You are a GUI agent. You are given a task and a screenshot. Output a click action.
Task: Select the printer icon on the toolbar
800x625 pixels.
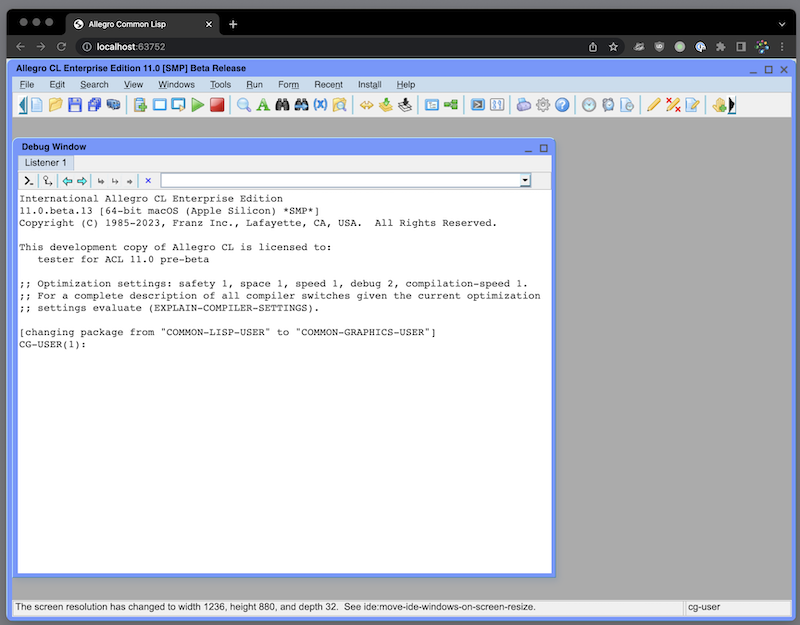(526, 104)
